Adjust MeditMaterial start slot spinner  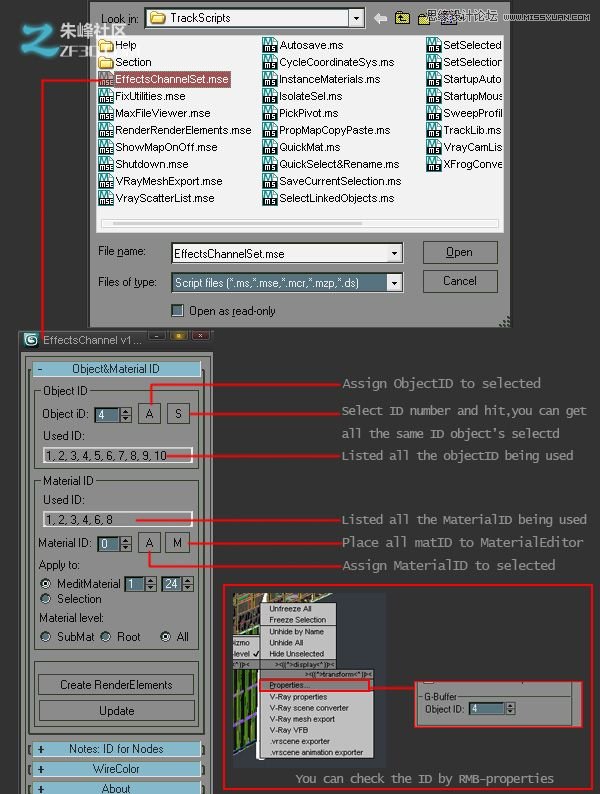151,584
